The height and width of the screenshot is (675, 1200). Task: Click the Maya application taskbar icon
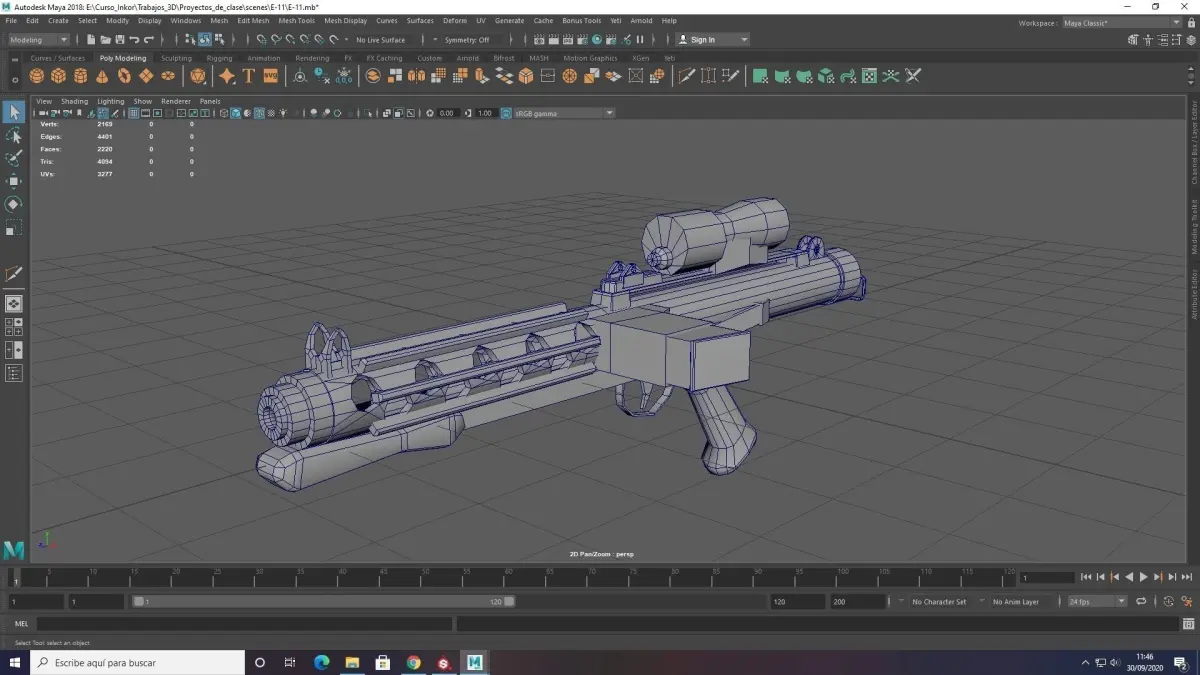[475, 662]
